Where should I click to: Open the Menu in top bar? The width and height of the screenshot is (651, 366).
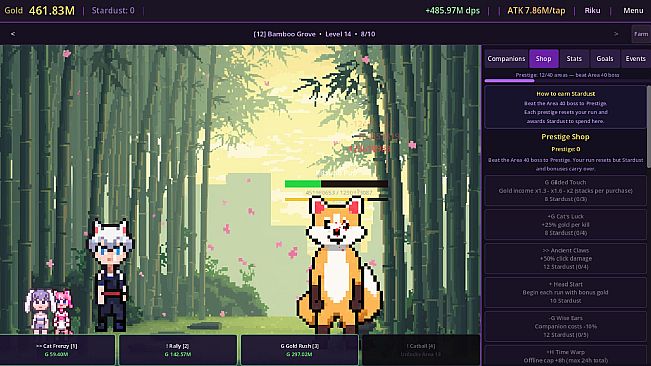click(633, 11)
